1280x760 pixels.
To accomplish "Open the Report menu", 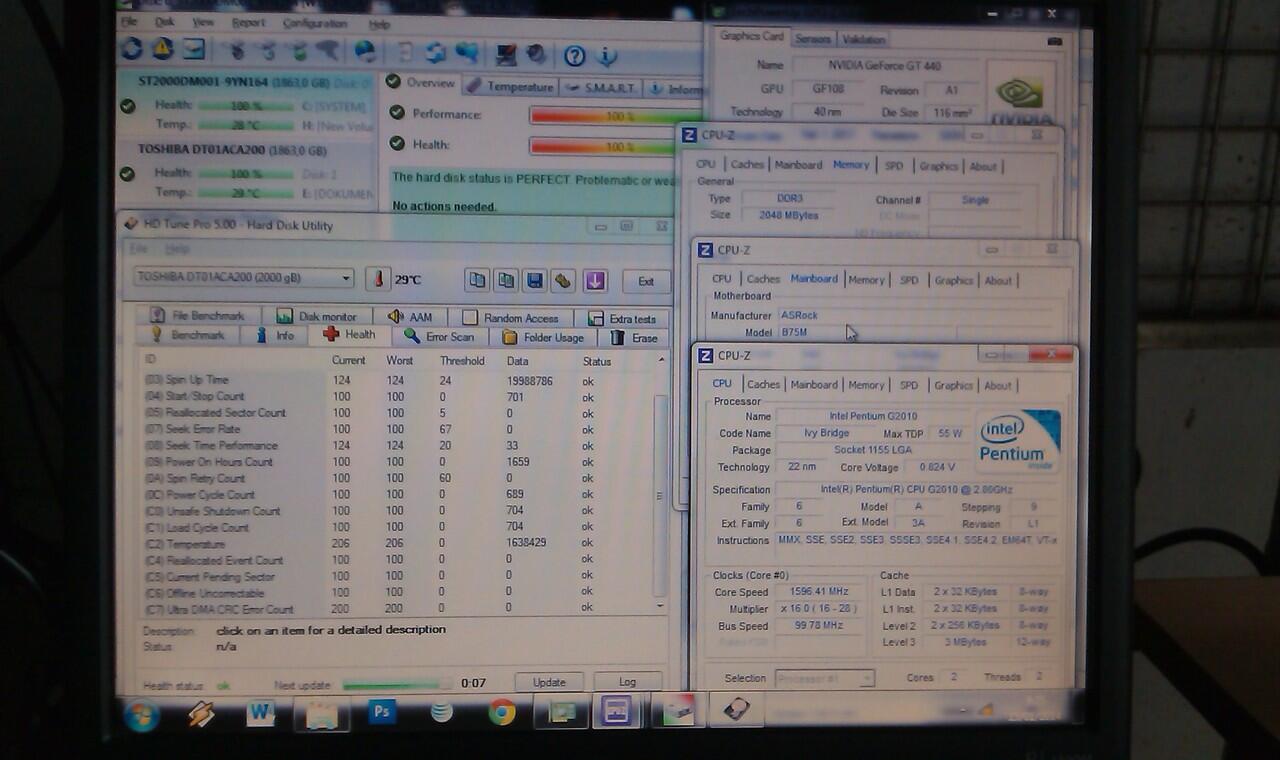I will [x=248, y=23].
